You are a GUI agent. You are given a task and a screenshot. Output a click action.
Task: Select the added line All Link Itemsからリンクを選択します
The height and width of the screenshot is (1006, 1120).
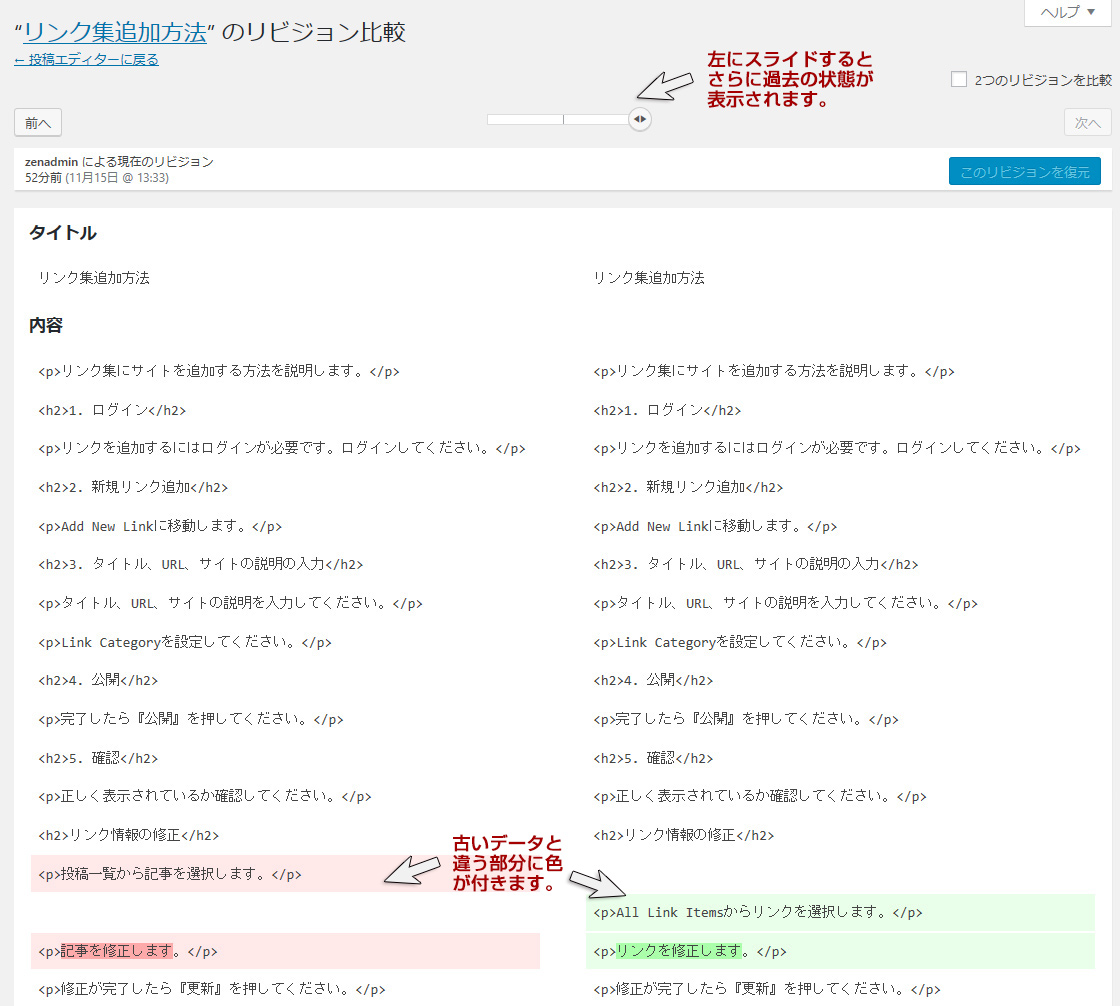pyautogui.click(x=757, y=912)
